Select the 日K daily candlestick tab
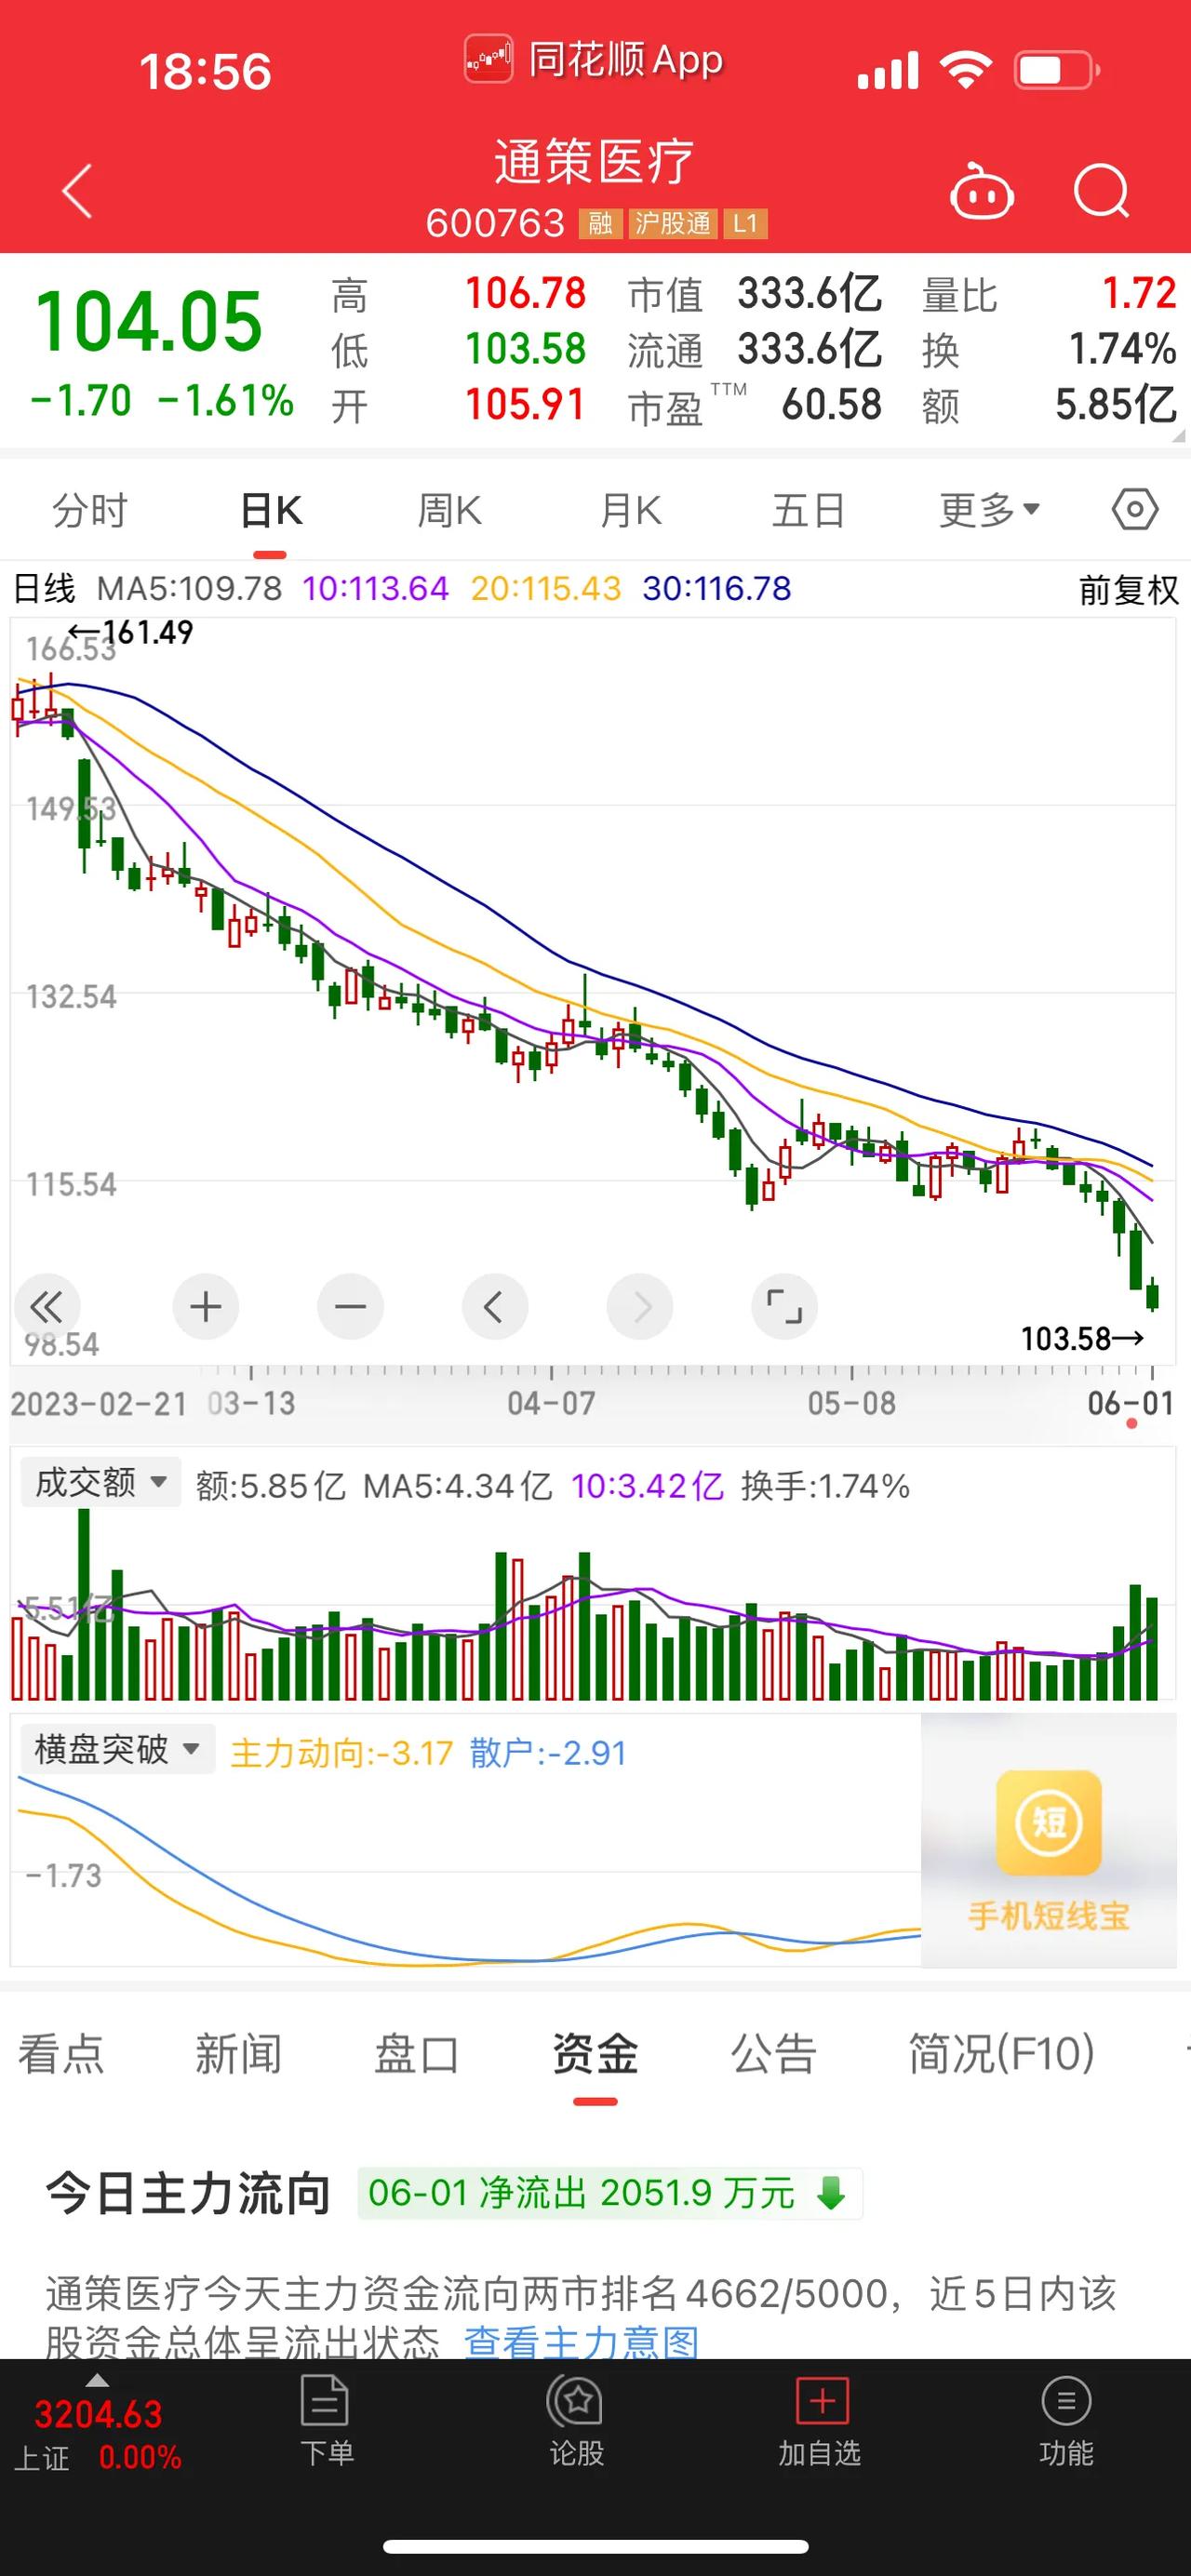Screen dimensions: 1191x2576 270,510
